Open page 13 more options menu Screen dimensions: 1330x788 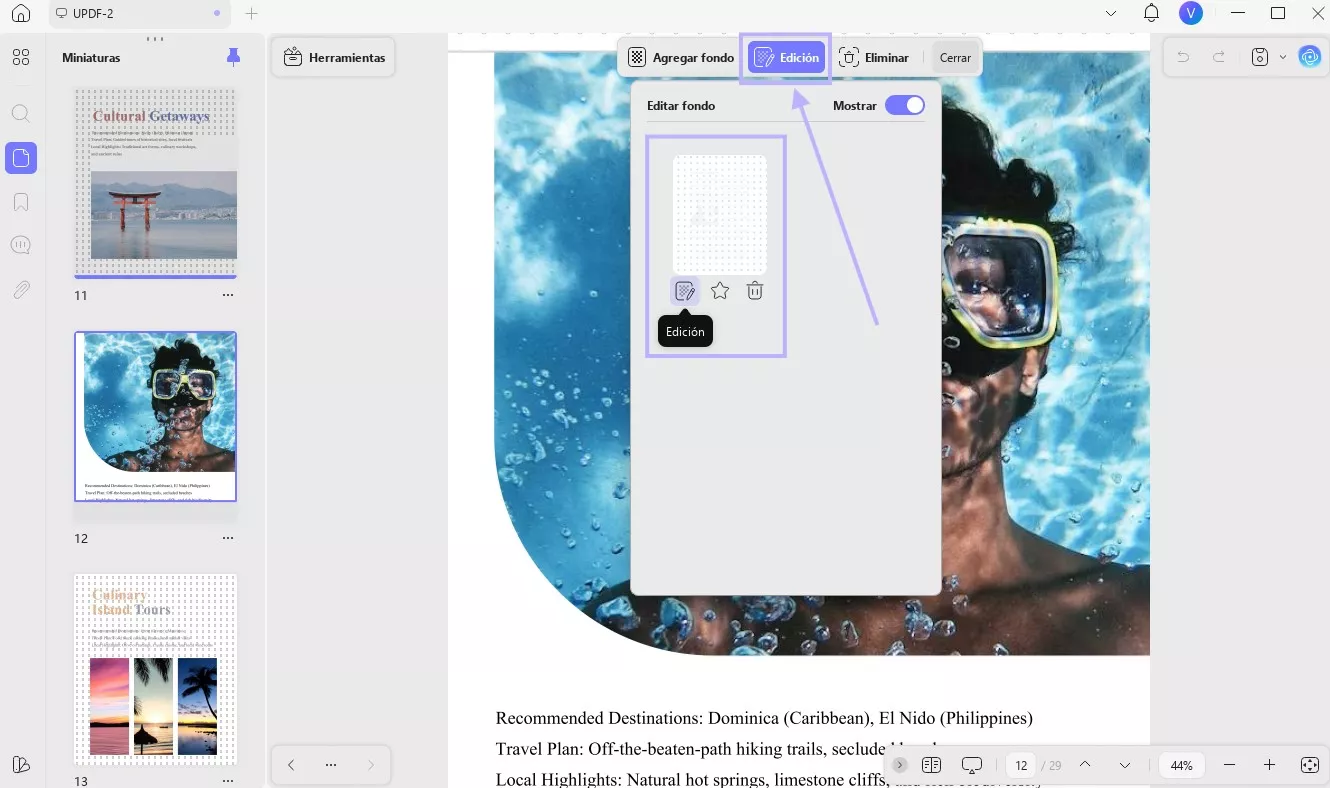228,780
